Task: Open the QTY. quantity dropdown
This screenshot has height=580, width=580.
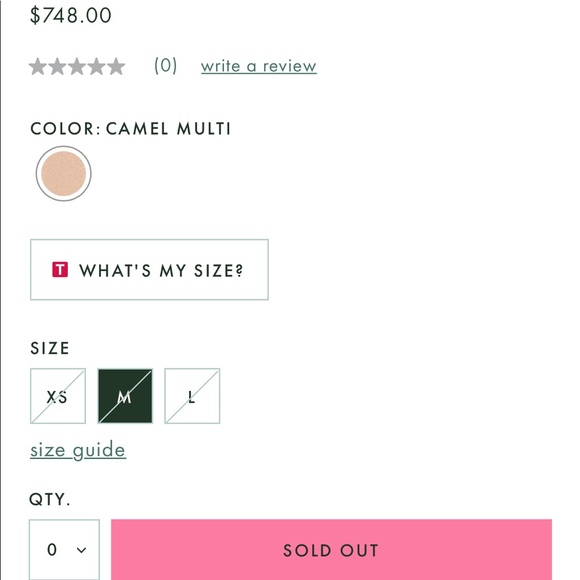Action: click(x=64, y=550)
